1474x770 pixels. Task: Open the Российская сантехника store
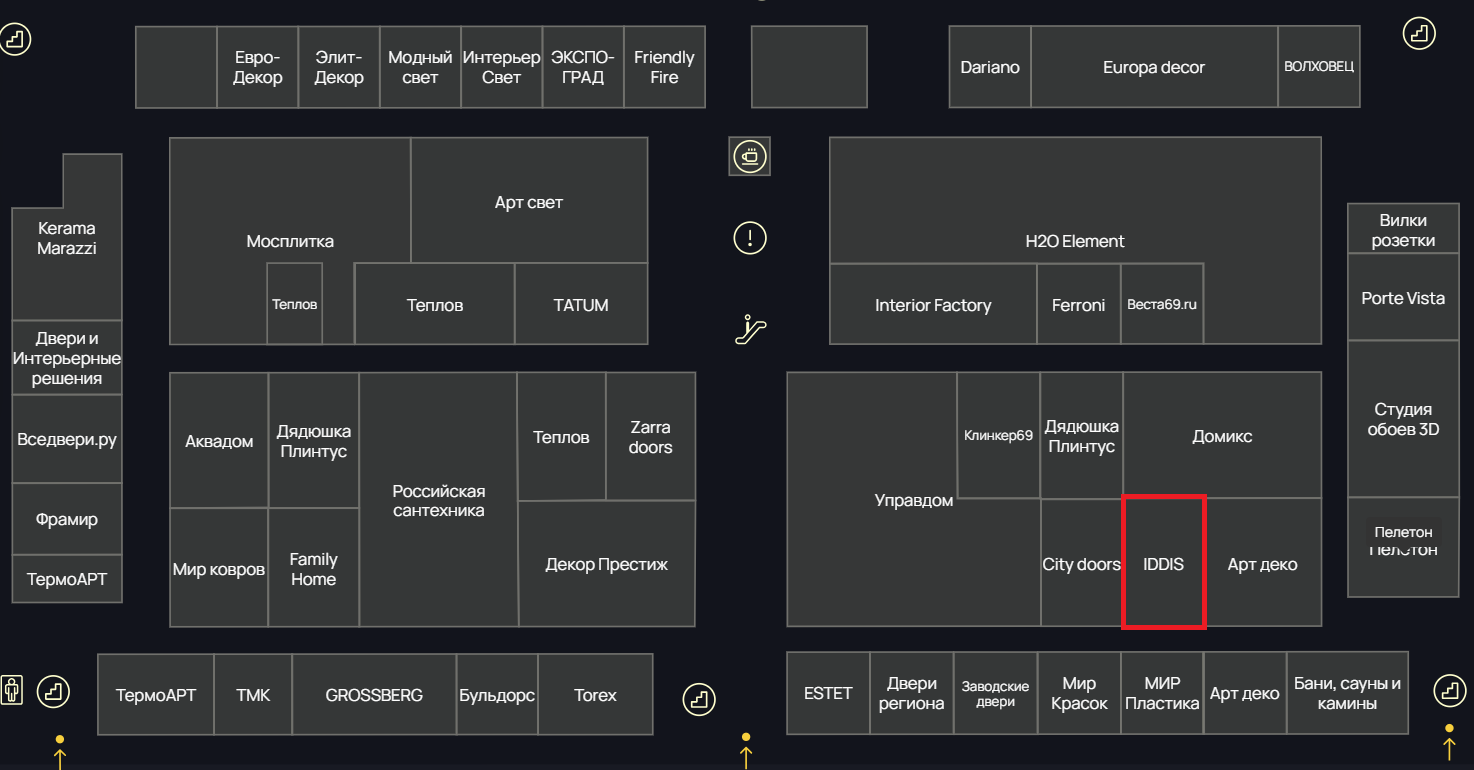pos(438,500)
